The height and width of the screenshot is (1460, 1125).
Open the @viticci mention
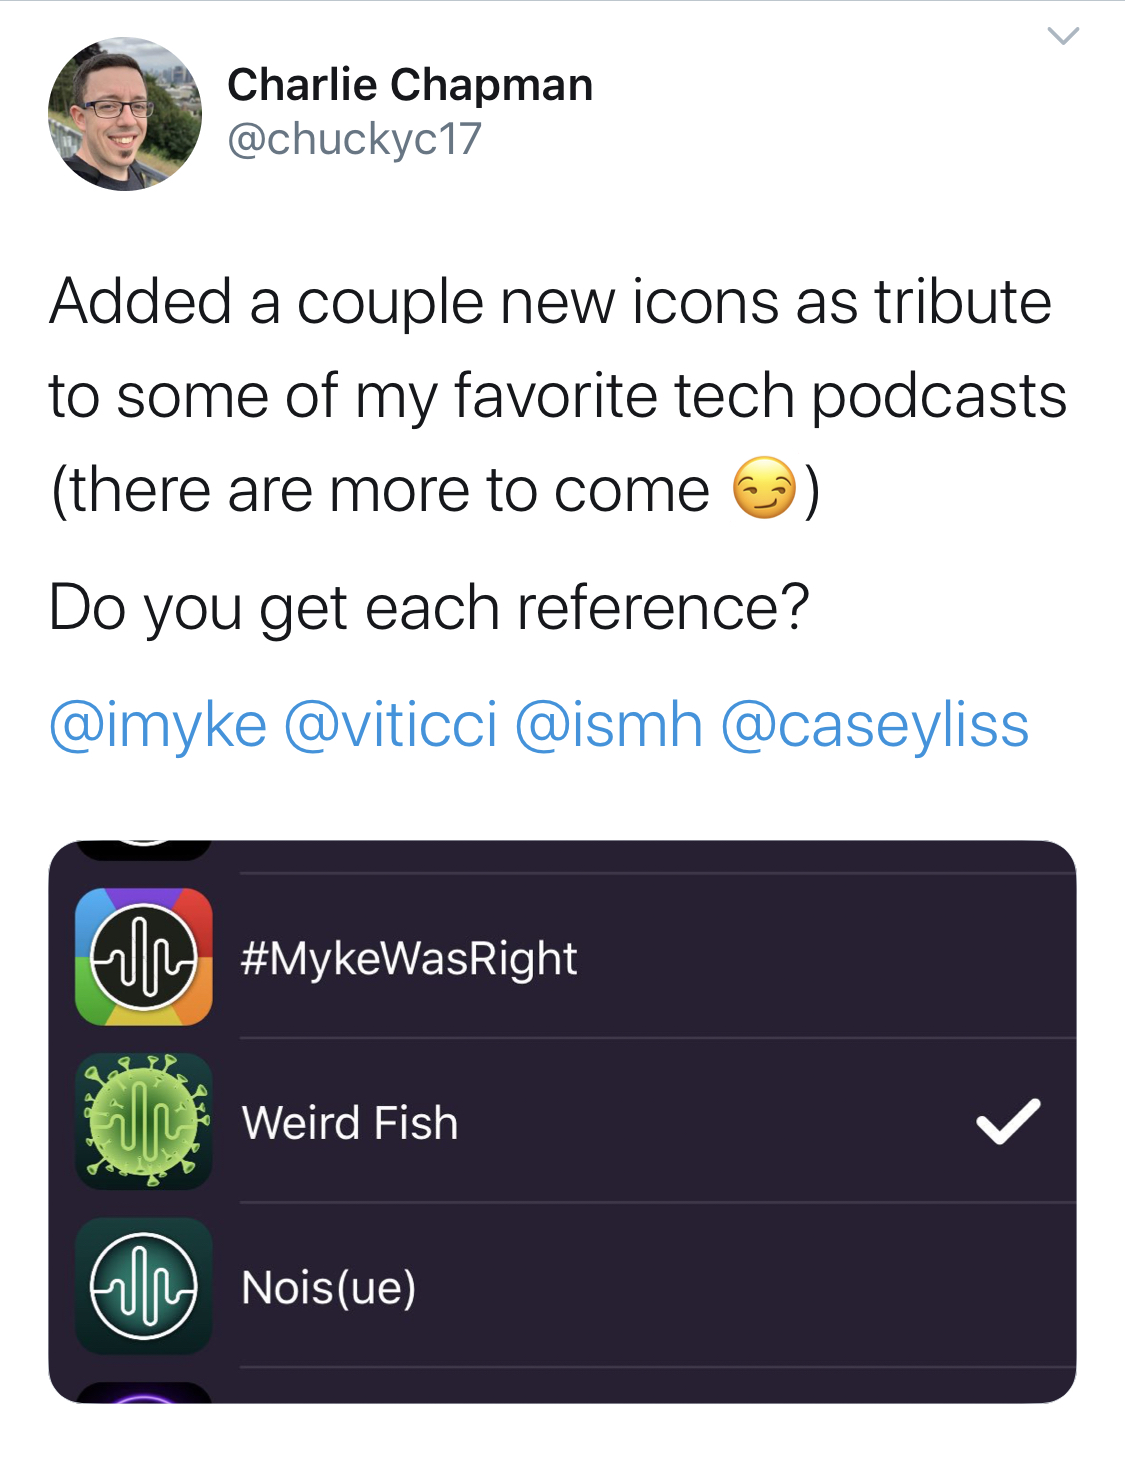pos(391,724)
